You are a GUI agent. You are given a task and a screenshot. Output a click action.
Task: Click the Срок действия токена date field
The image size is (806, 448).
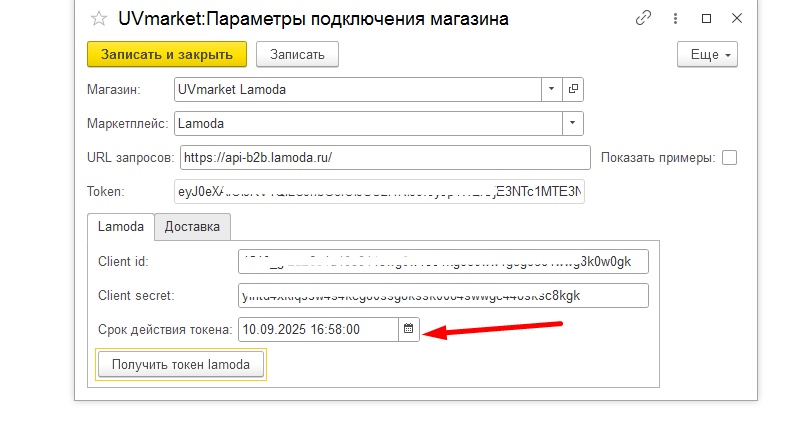(319, 329)
